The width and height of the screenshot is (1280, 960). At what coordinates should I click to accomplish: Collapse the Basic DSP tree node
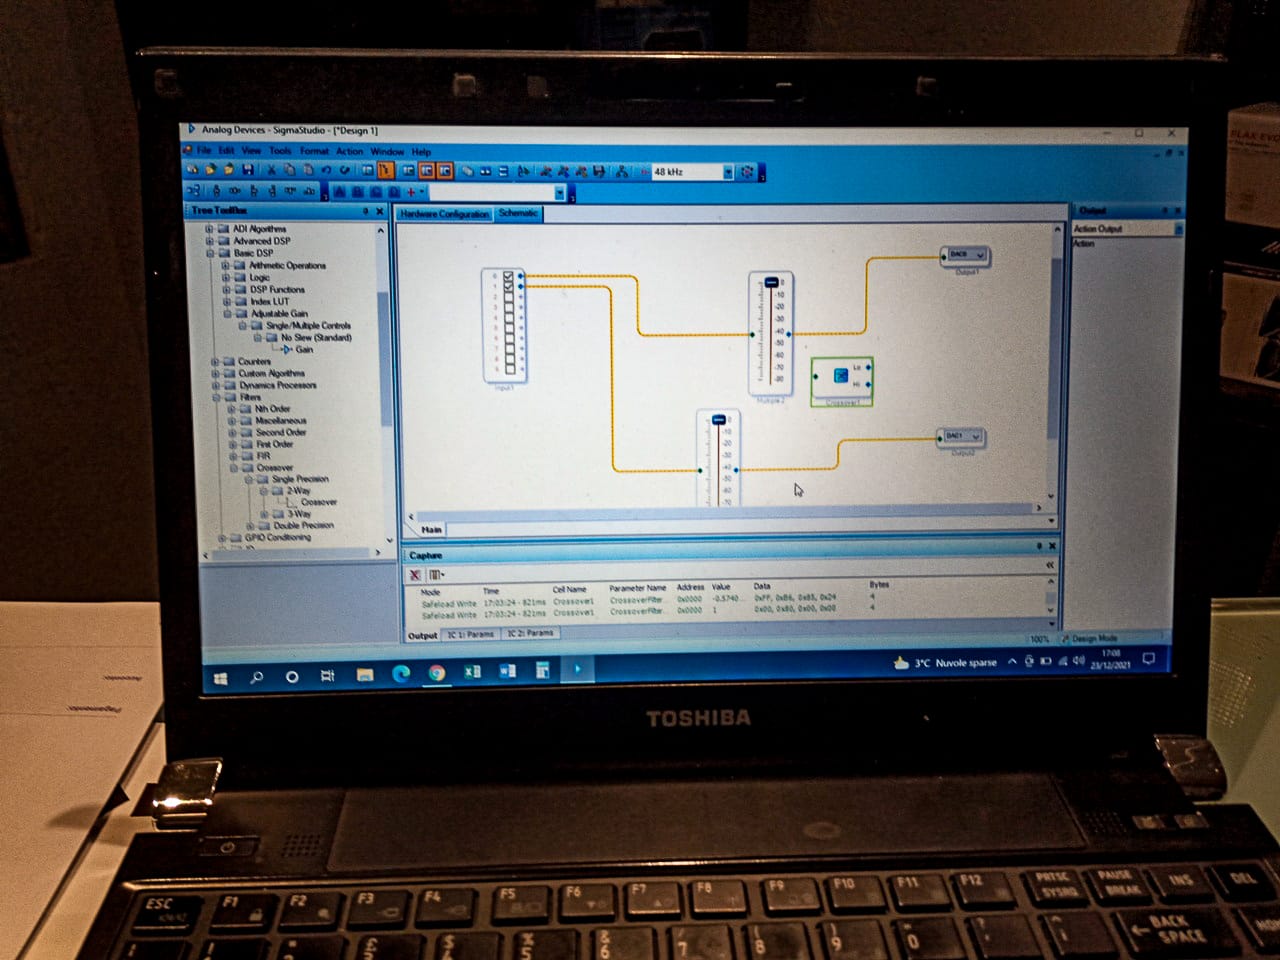[210, 253]
